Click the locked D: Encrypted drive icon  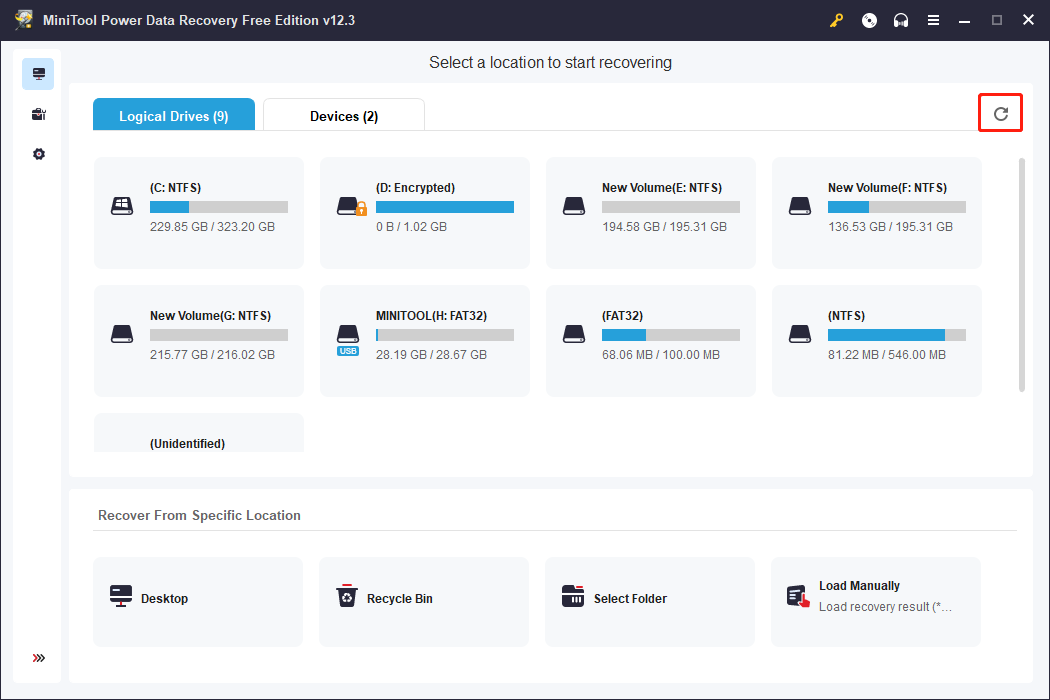point(351,206)
